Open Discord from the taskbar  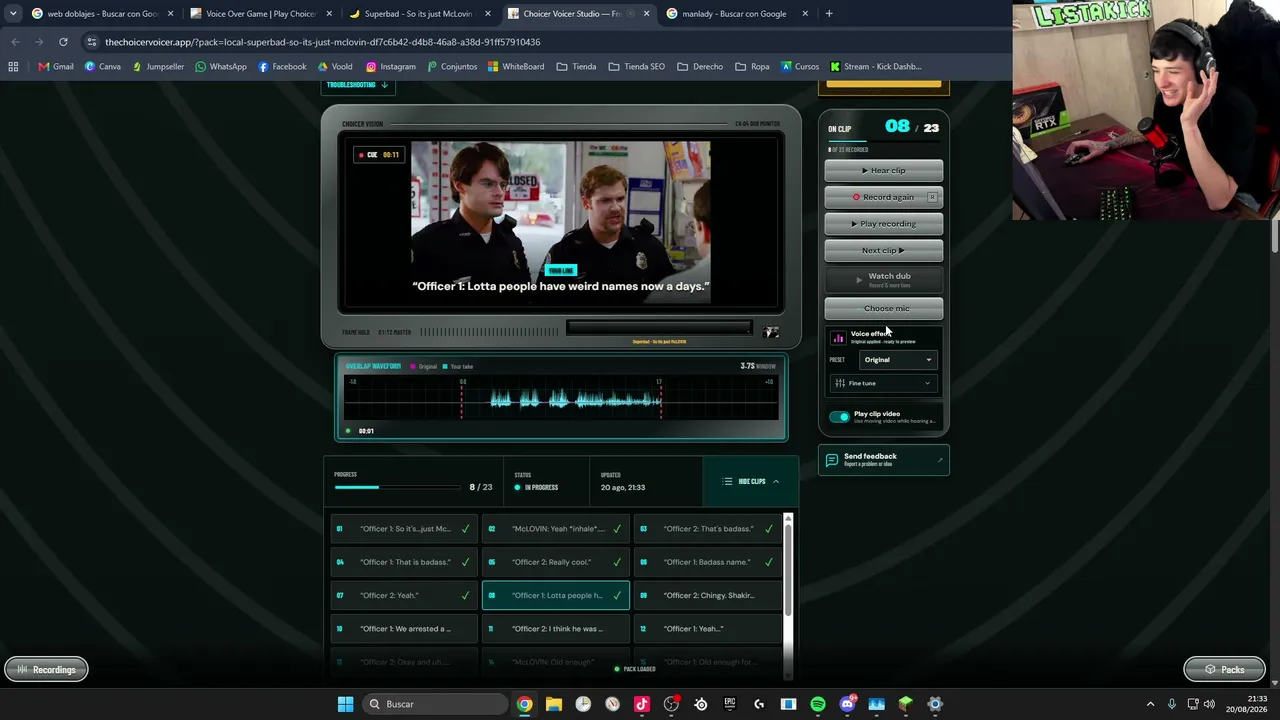847,704
